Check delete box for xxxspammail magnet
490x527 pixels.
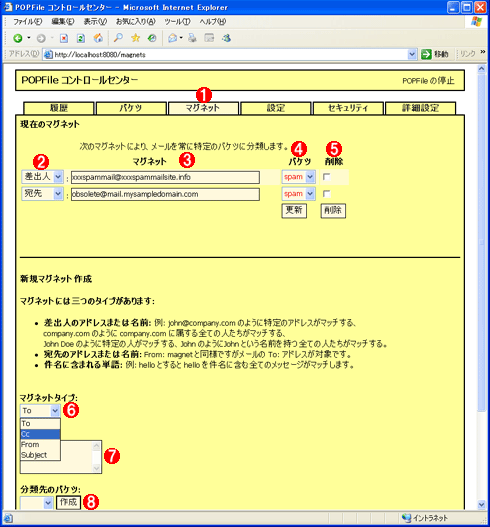coord(326,177)
